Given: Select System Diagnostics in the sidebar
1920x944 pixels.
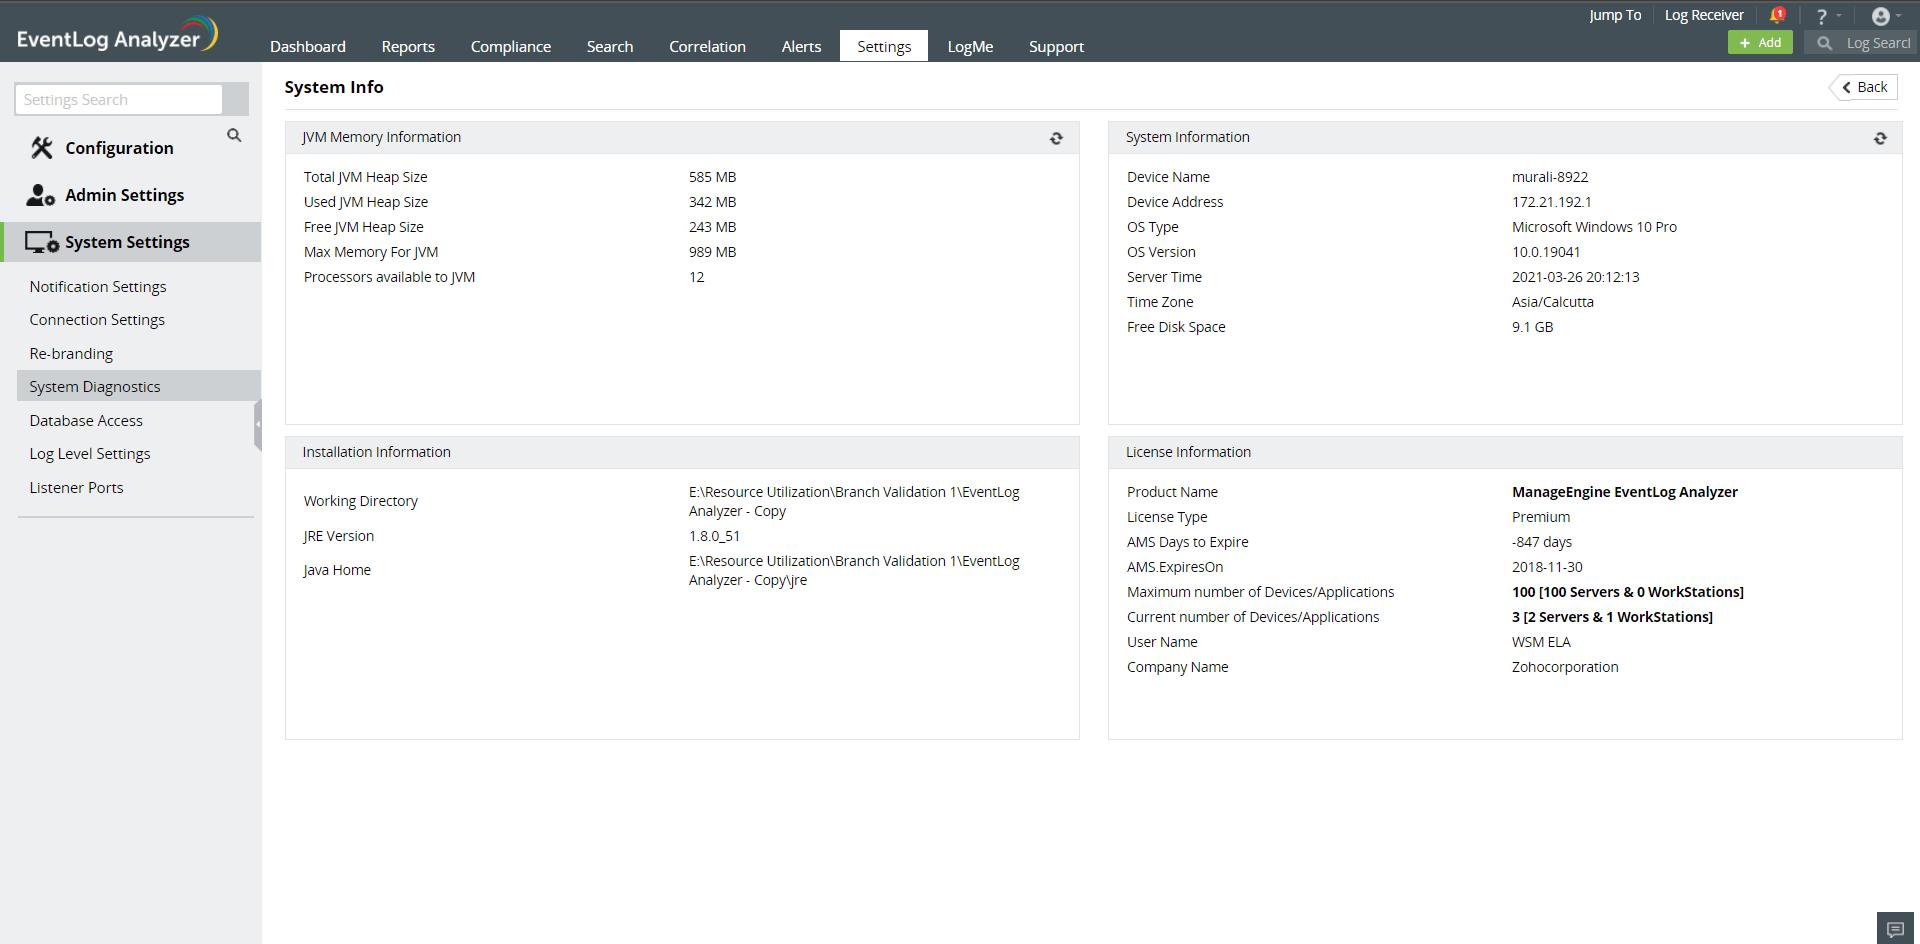Looking at the screenshot, I should point(139,386).
